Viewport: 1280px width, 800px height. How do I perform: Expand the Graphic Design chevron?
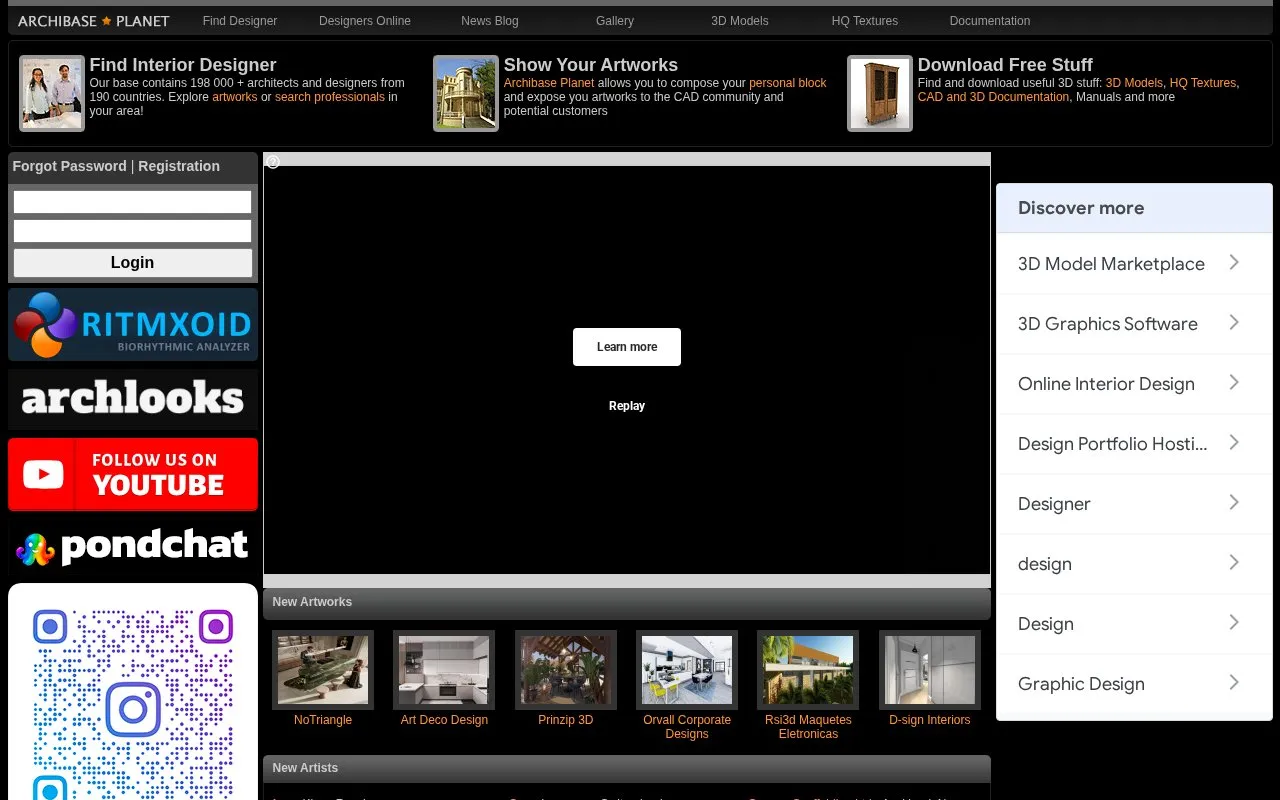pyautogui.click(x=1234, y=683)
